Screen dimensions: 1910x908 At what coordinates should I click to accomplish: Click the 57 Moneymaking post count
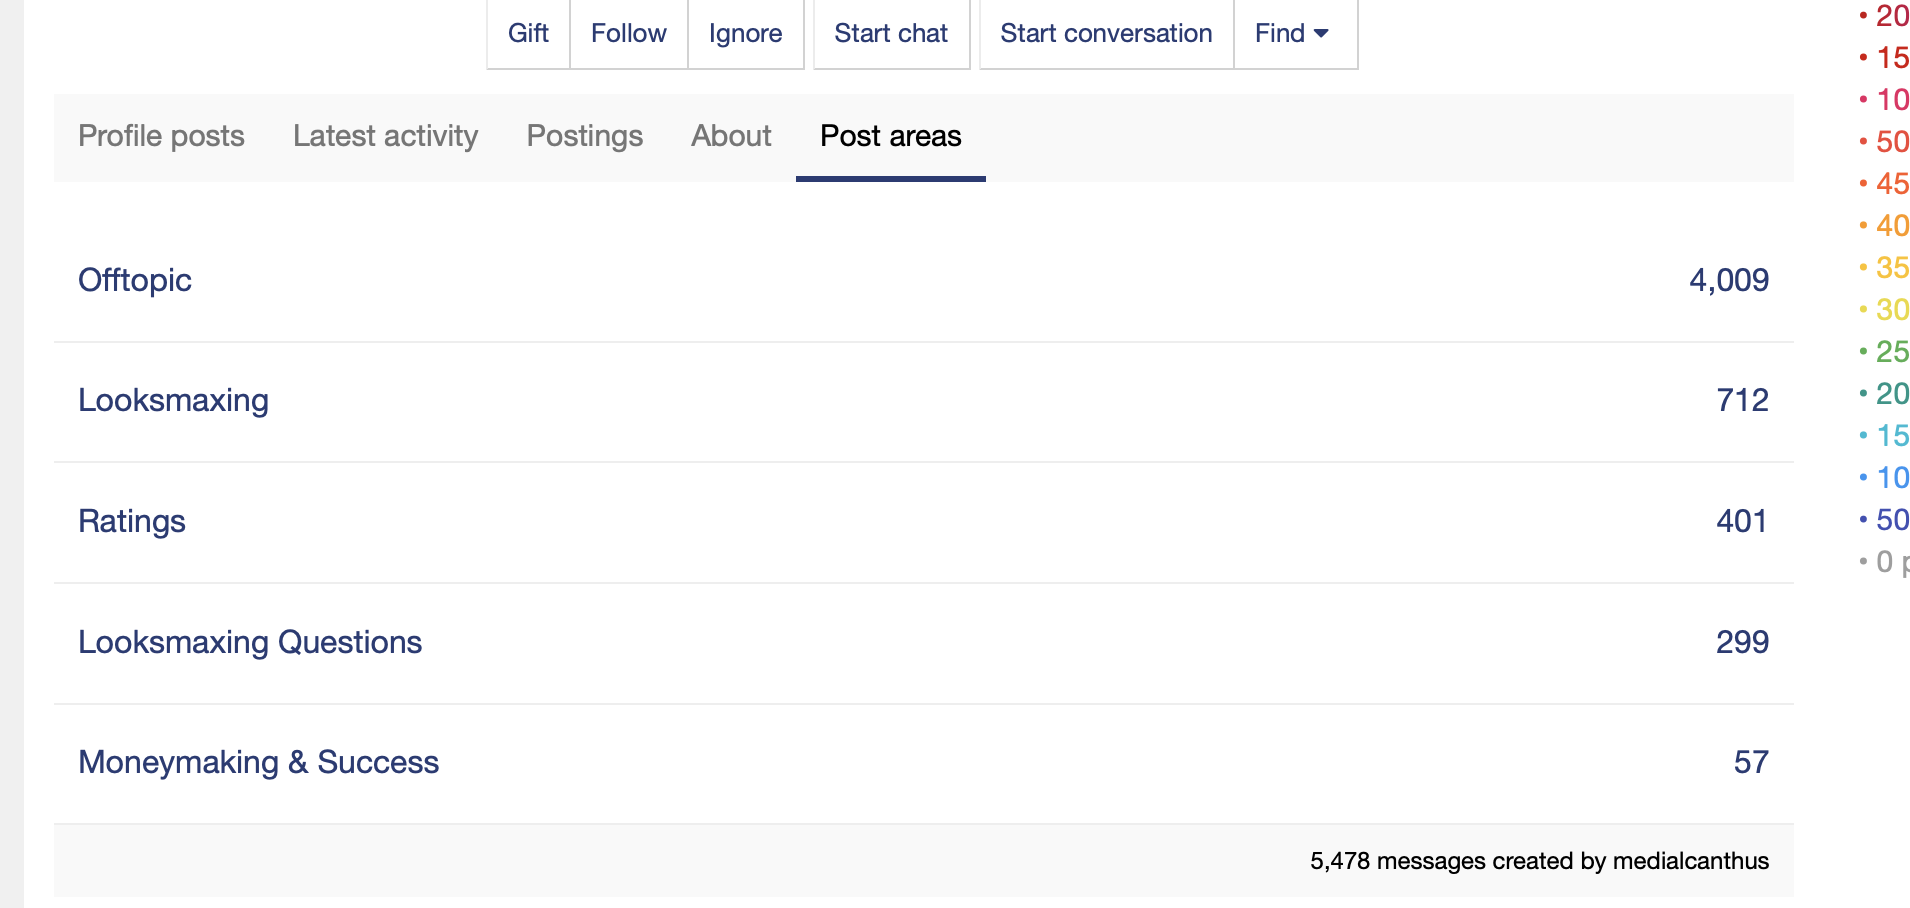pyautogui.click(x=1750, y=762)
